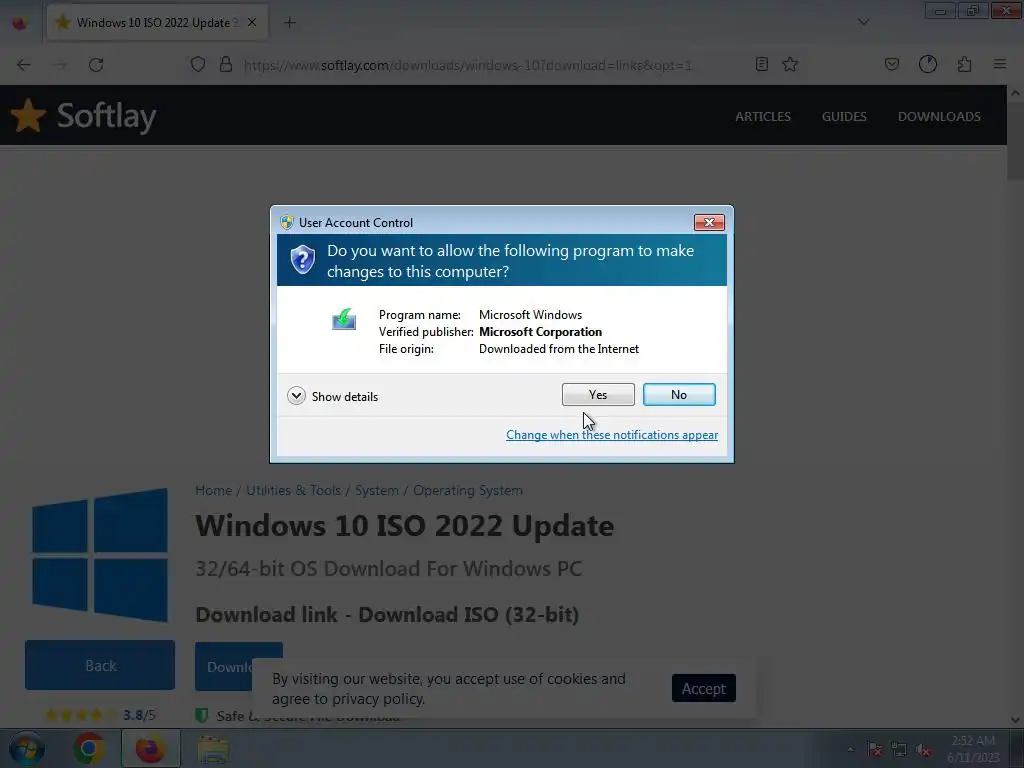
Task: Click the Utilities & Tools breadcrumb
Action: tap(293, 490)
